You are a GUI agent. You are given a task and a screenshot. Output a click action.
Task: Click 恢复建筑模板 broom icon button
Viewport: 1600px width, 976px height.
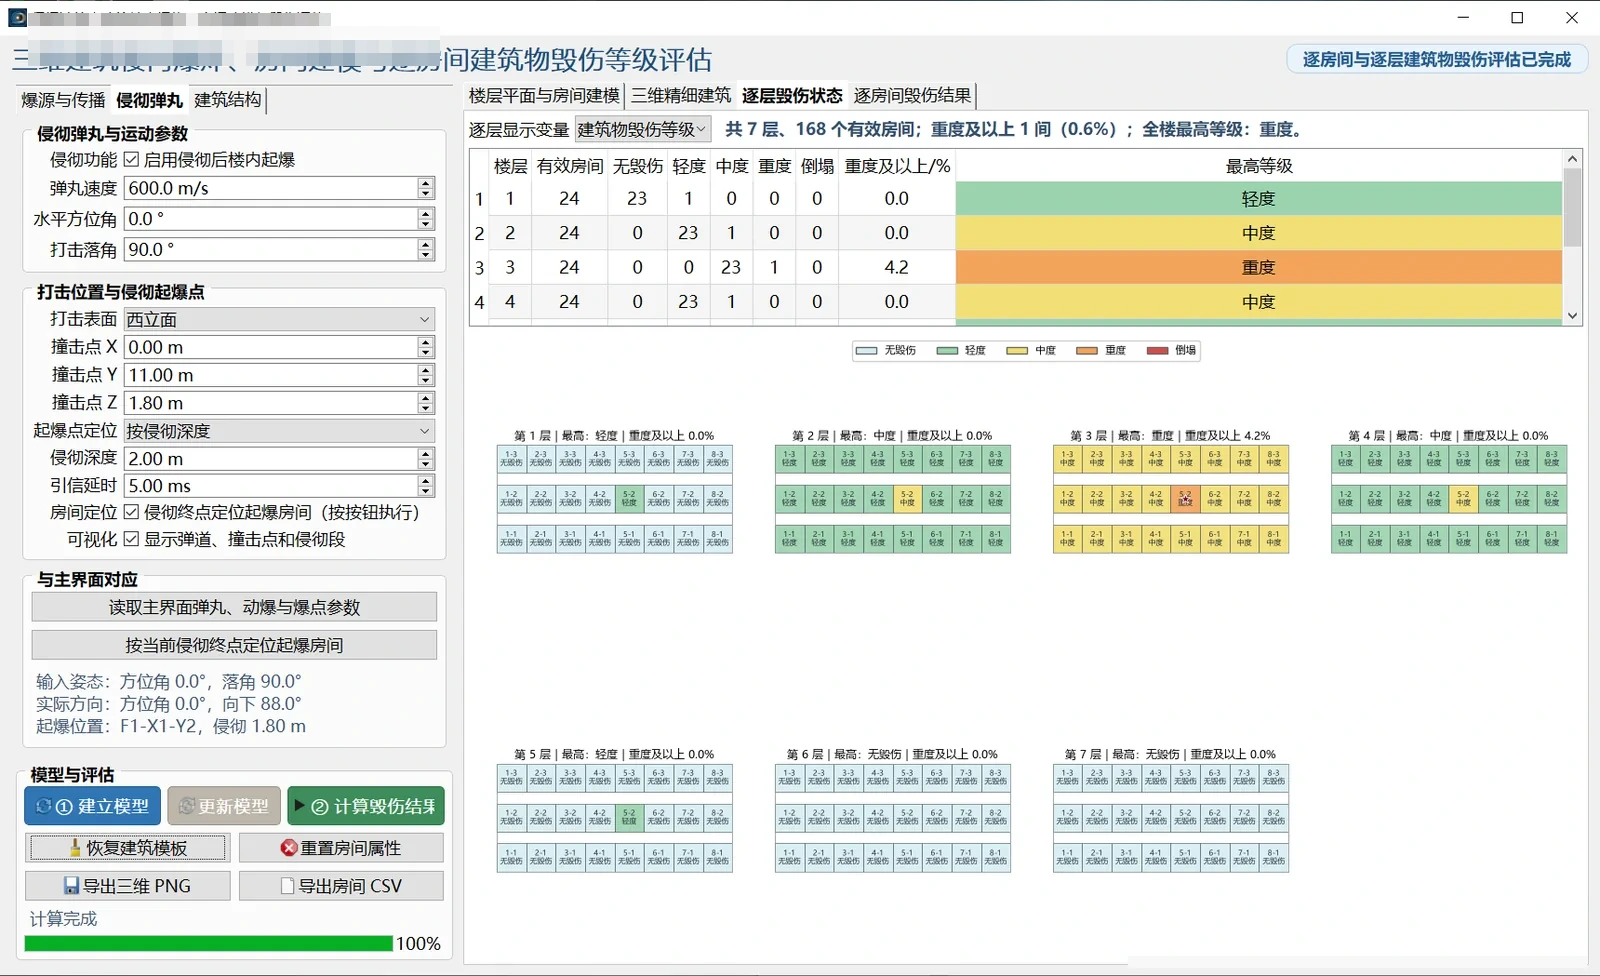(x=128, y=848)
